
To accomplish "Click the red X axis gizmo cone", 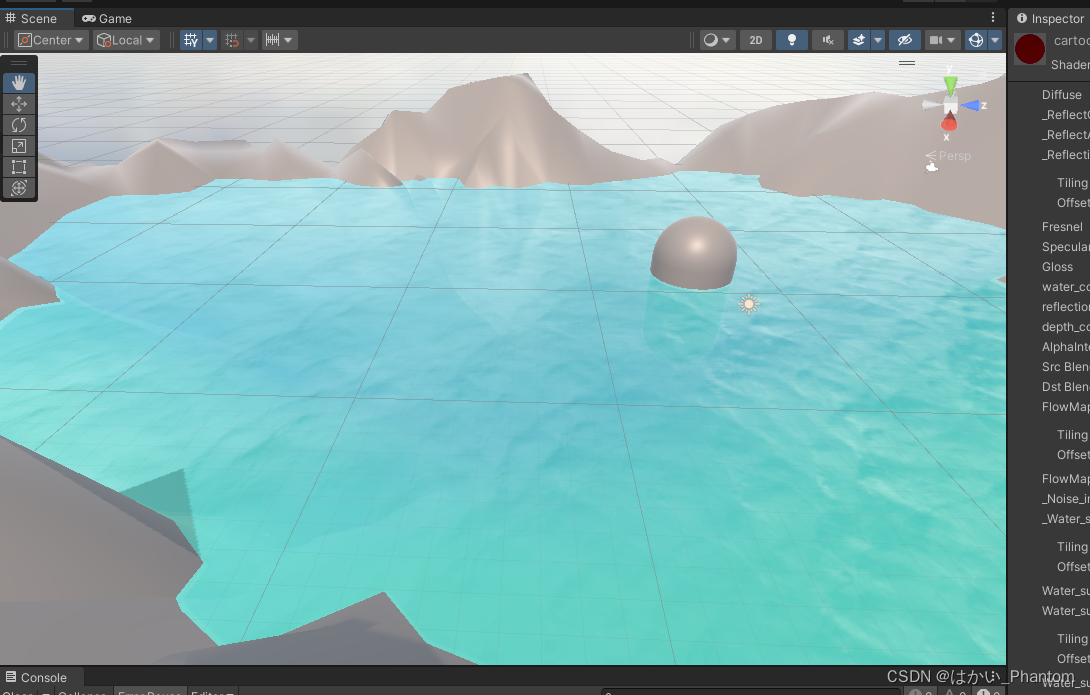I will click(x=949, y=123).
